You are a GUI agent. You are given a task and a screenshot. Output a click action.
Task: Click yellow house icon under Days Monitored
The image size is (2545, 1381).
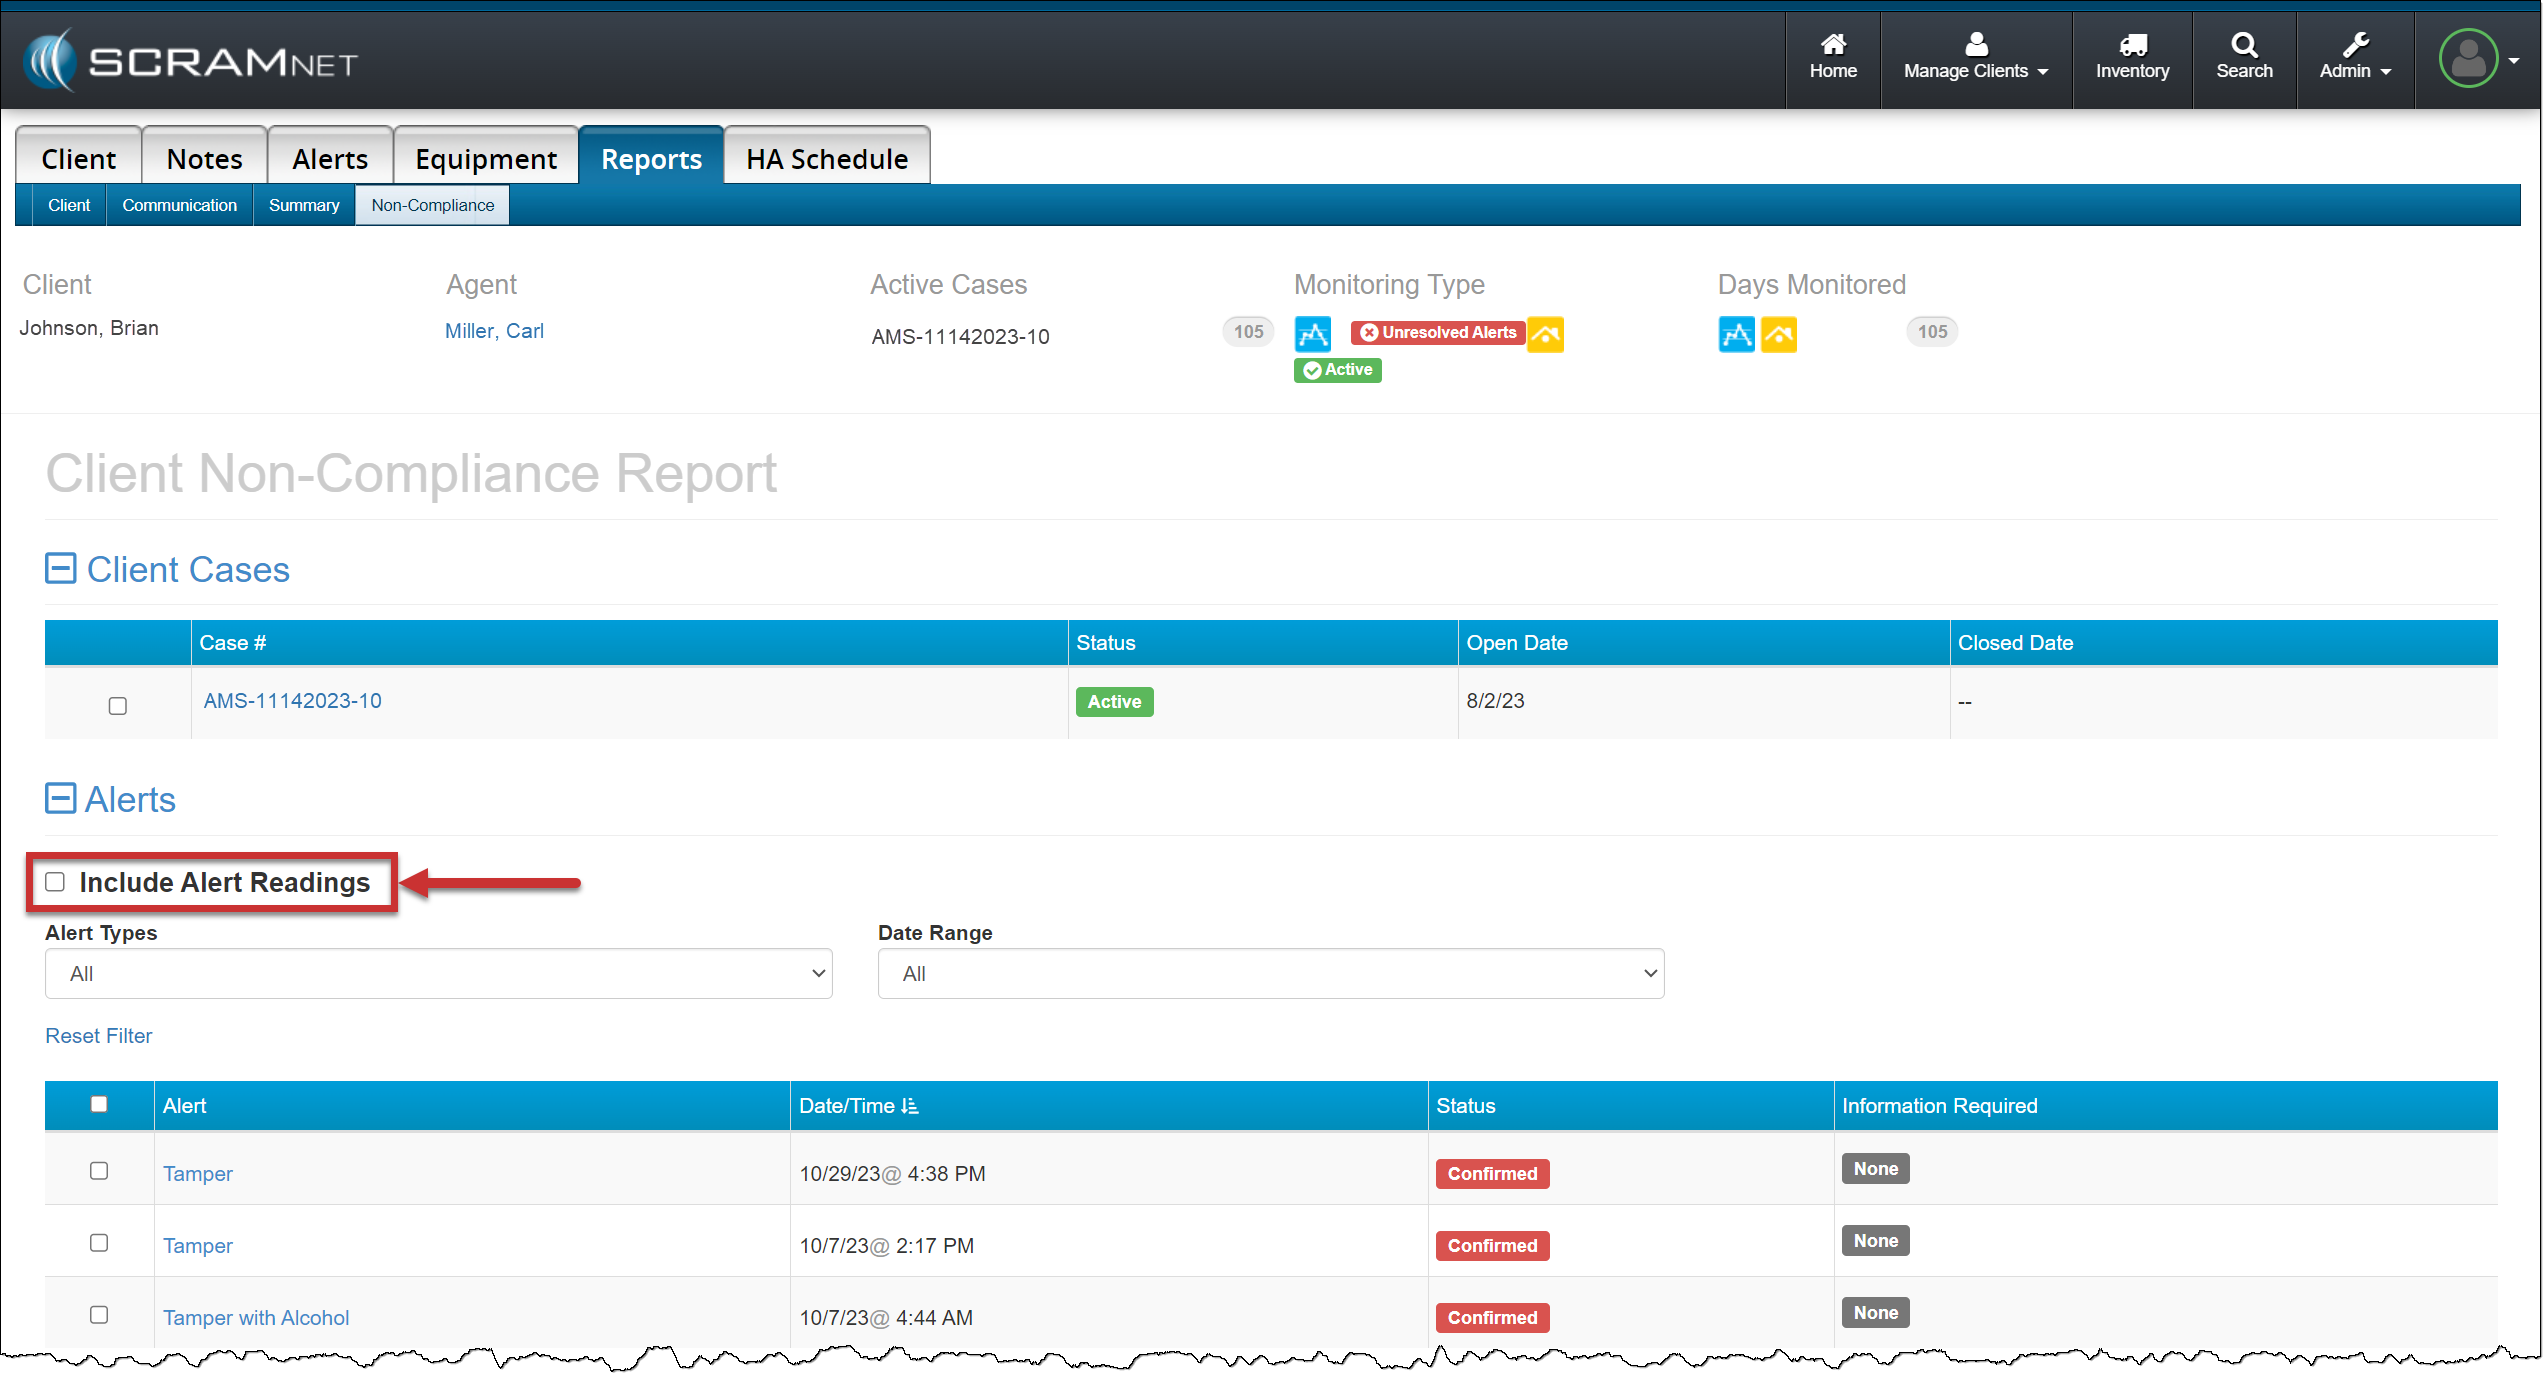[1778, 334]
